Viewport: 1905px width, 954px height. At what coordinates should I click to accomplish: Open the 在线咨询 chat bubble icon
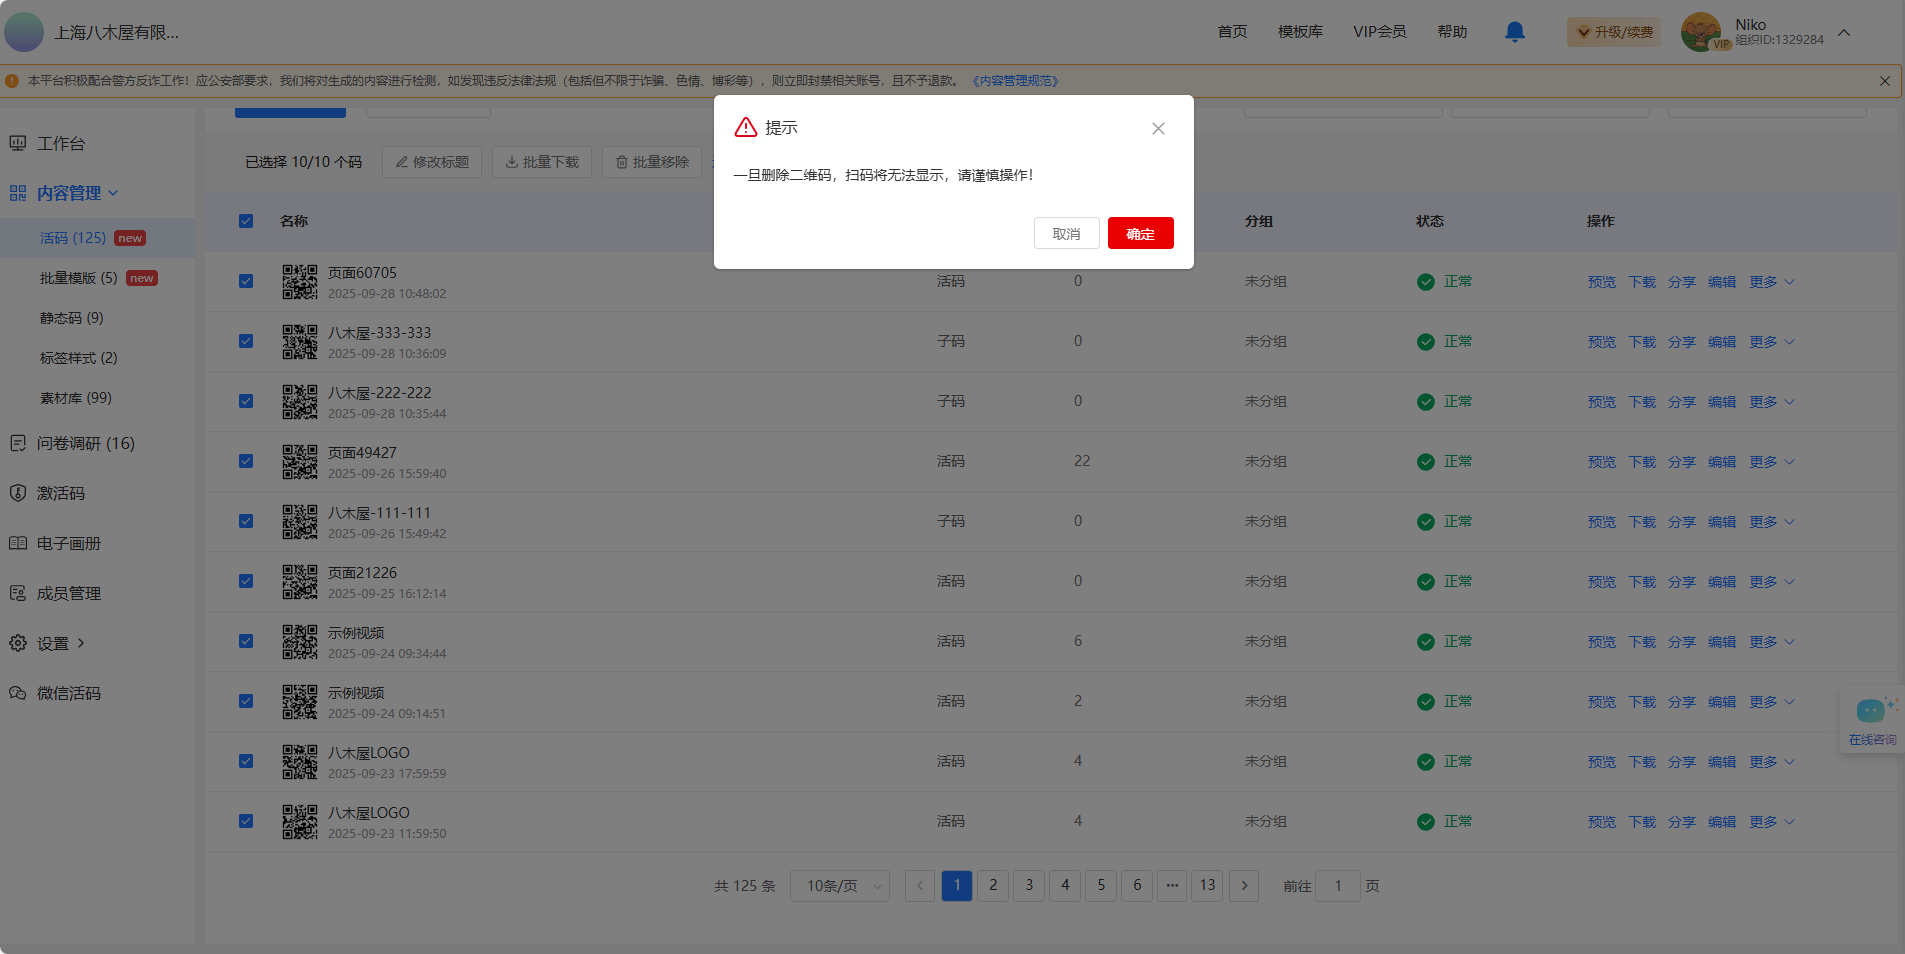(1871, 712)
